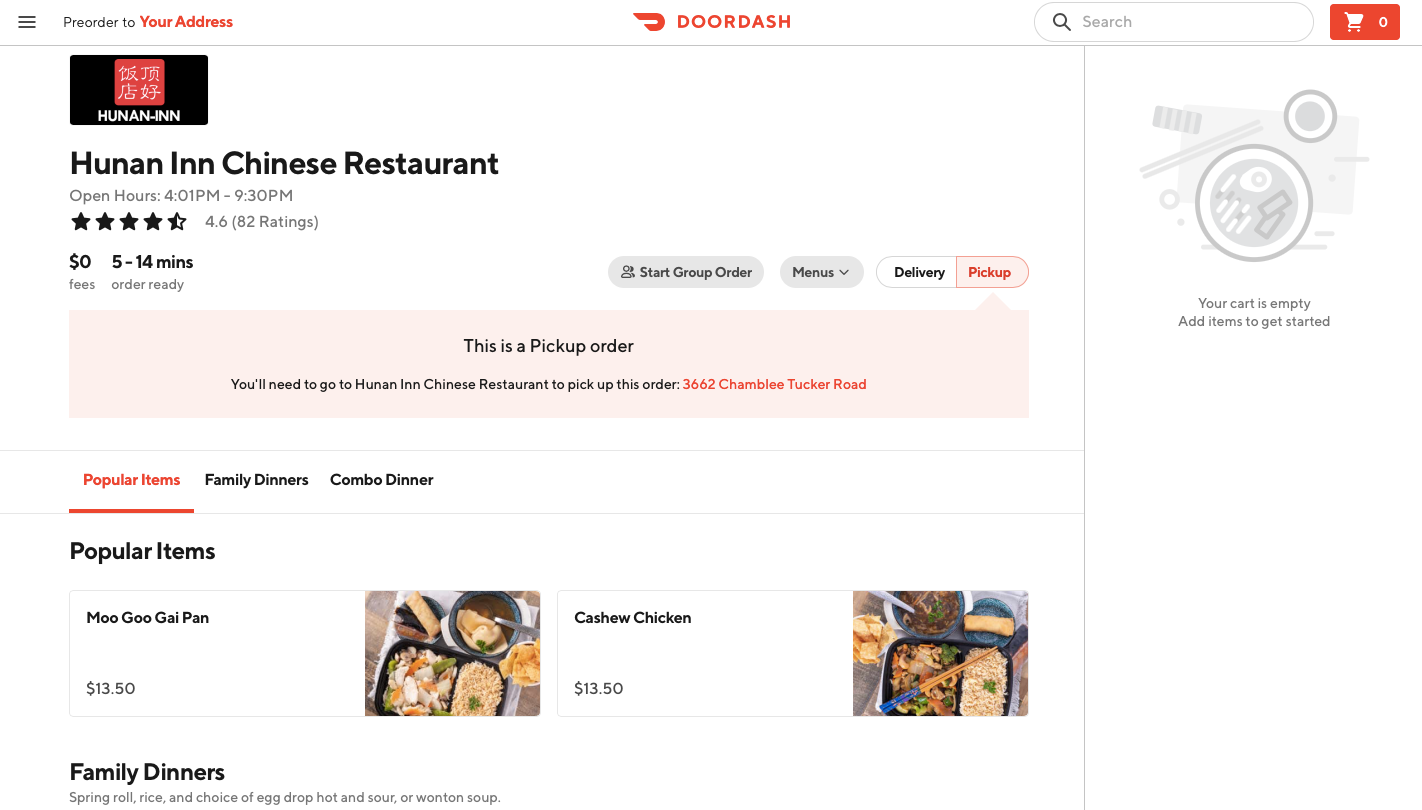Switch order type to Delivery
The width and height of the screenshot is (1422, 810).
pyautogui.click(x=918, y=272)
